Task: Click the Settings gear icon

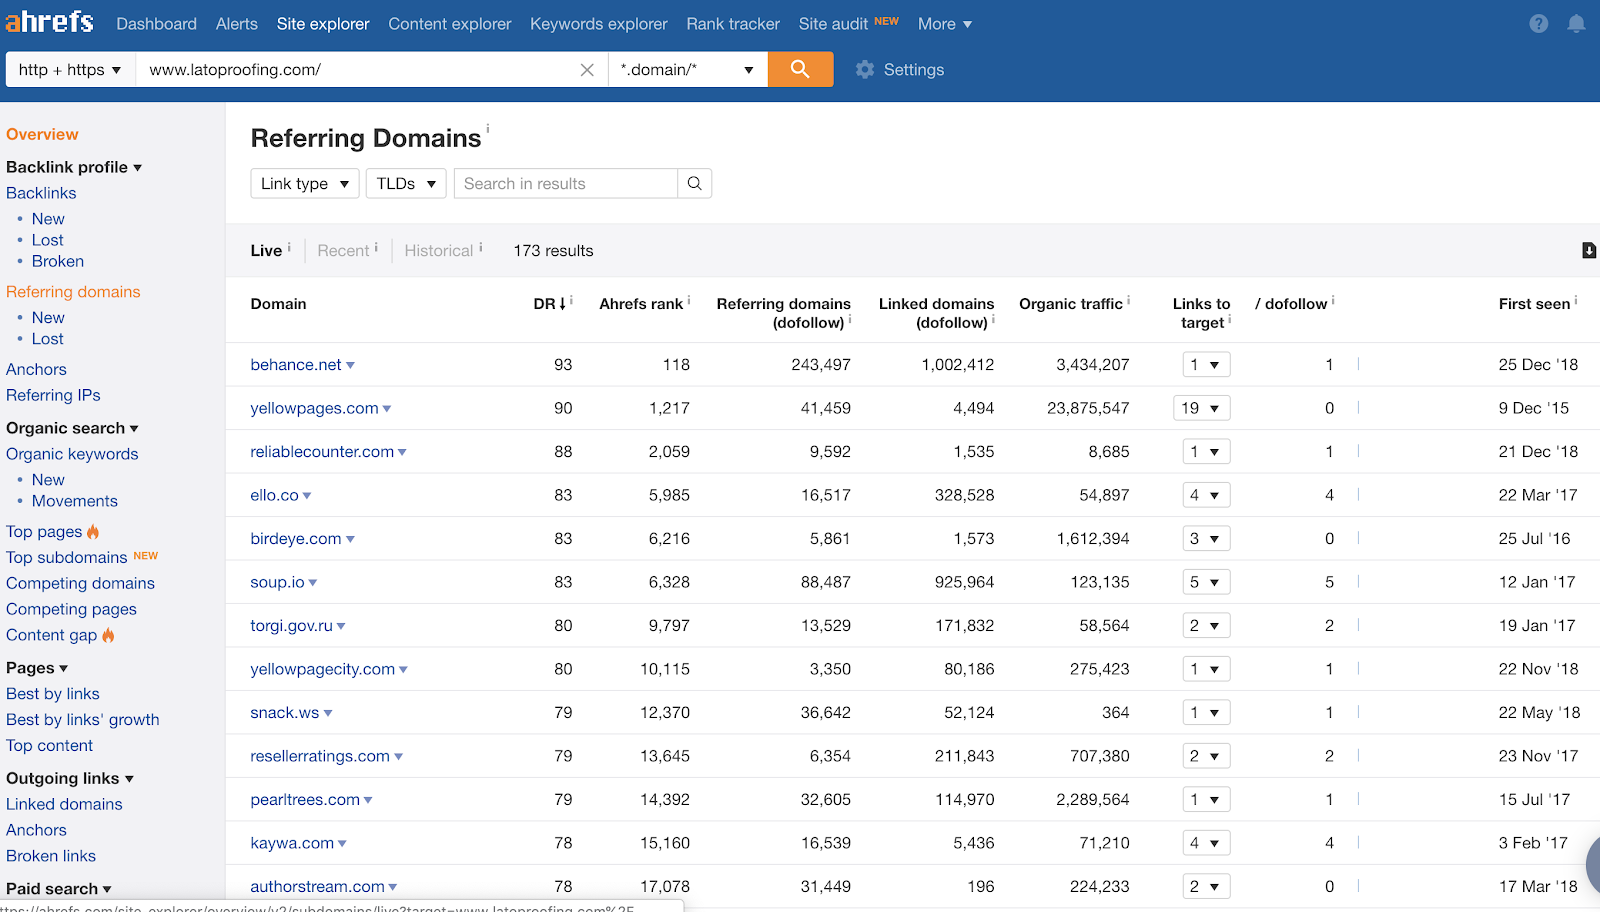Action: click(x=865, y=70)
